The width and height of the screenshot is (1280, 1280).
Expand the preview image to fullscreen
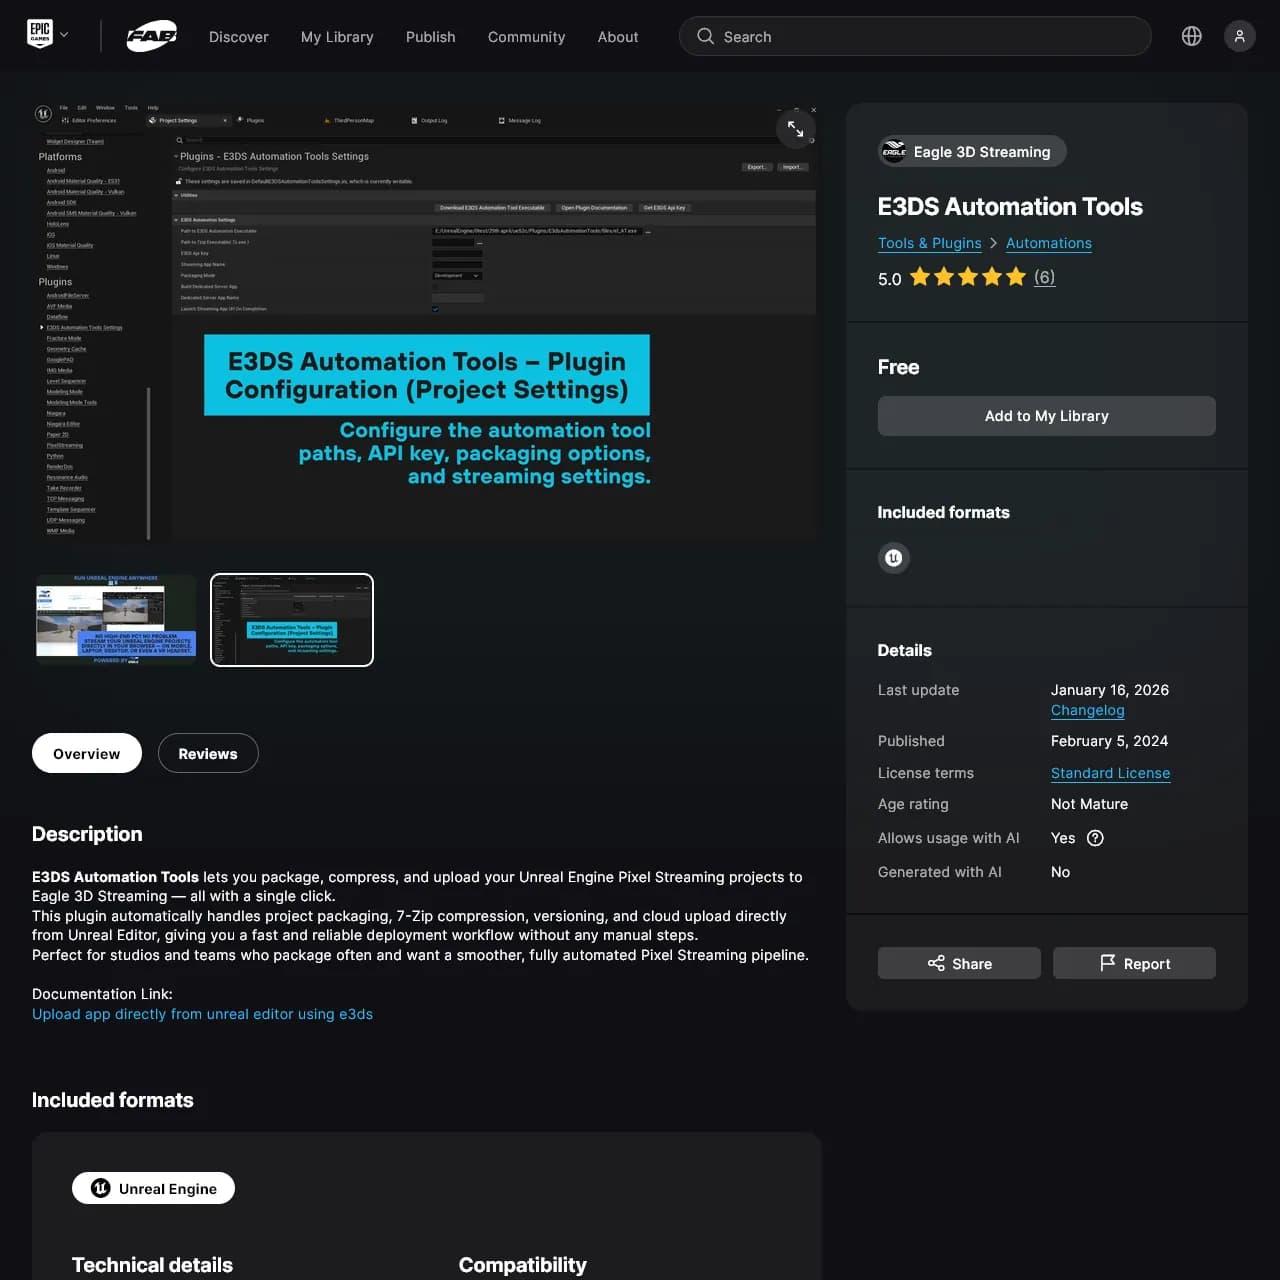[x=796, y=128]
